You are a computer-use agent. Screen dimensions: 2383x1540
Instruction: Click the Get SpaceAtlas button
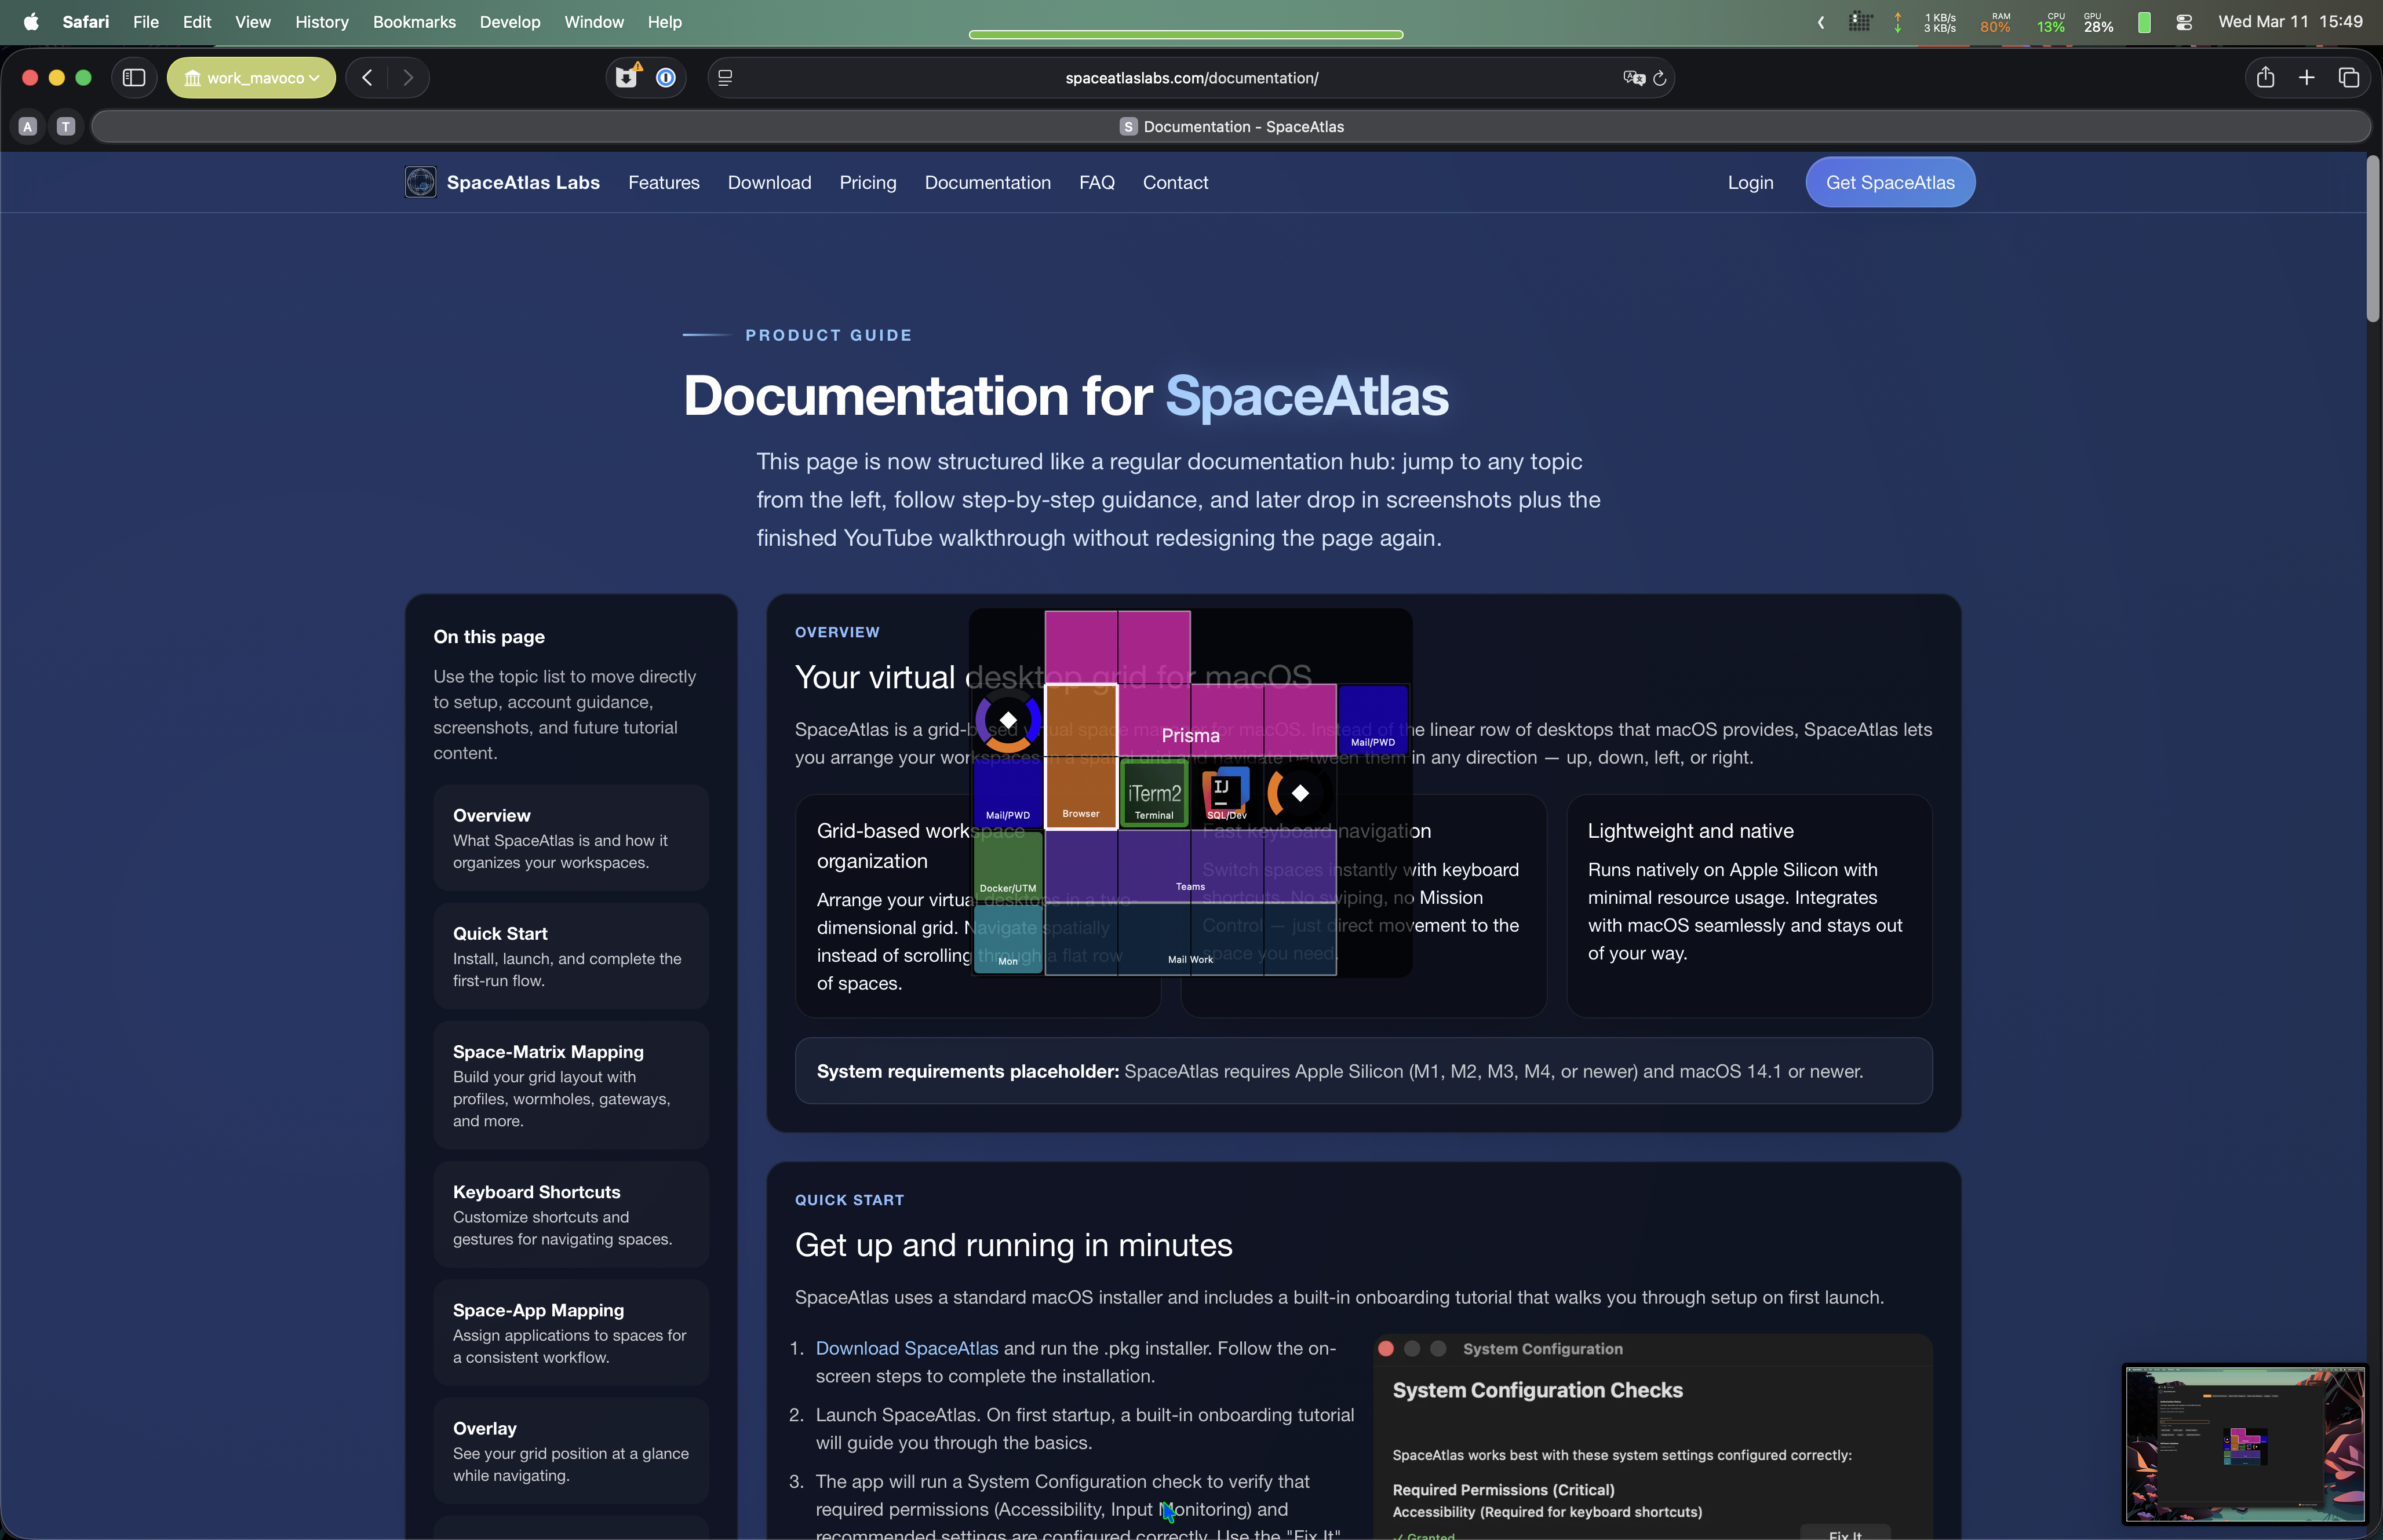[x=1889, y=183]
